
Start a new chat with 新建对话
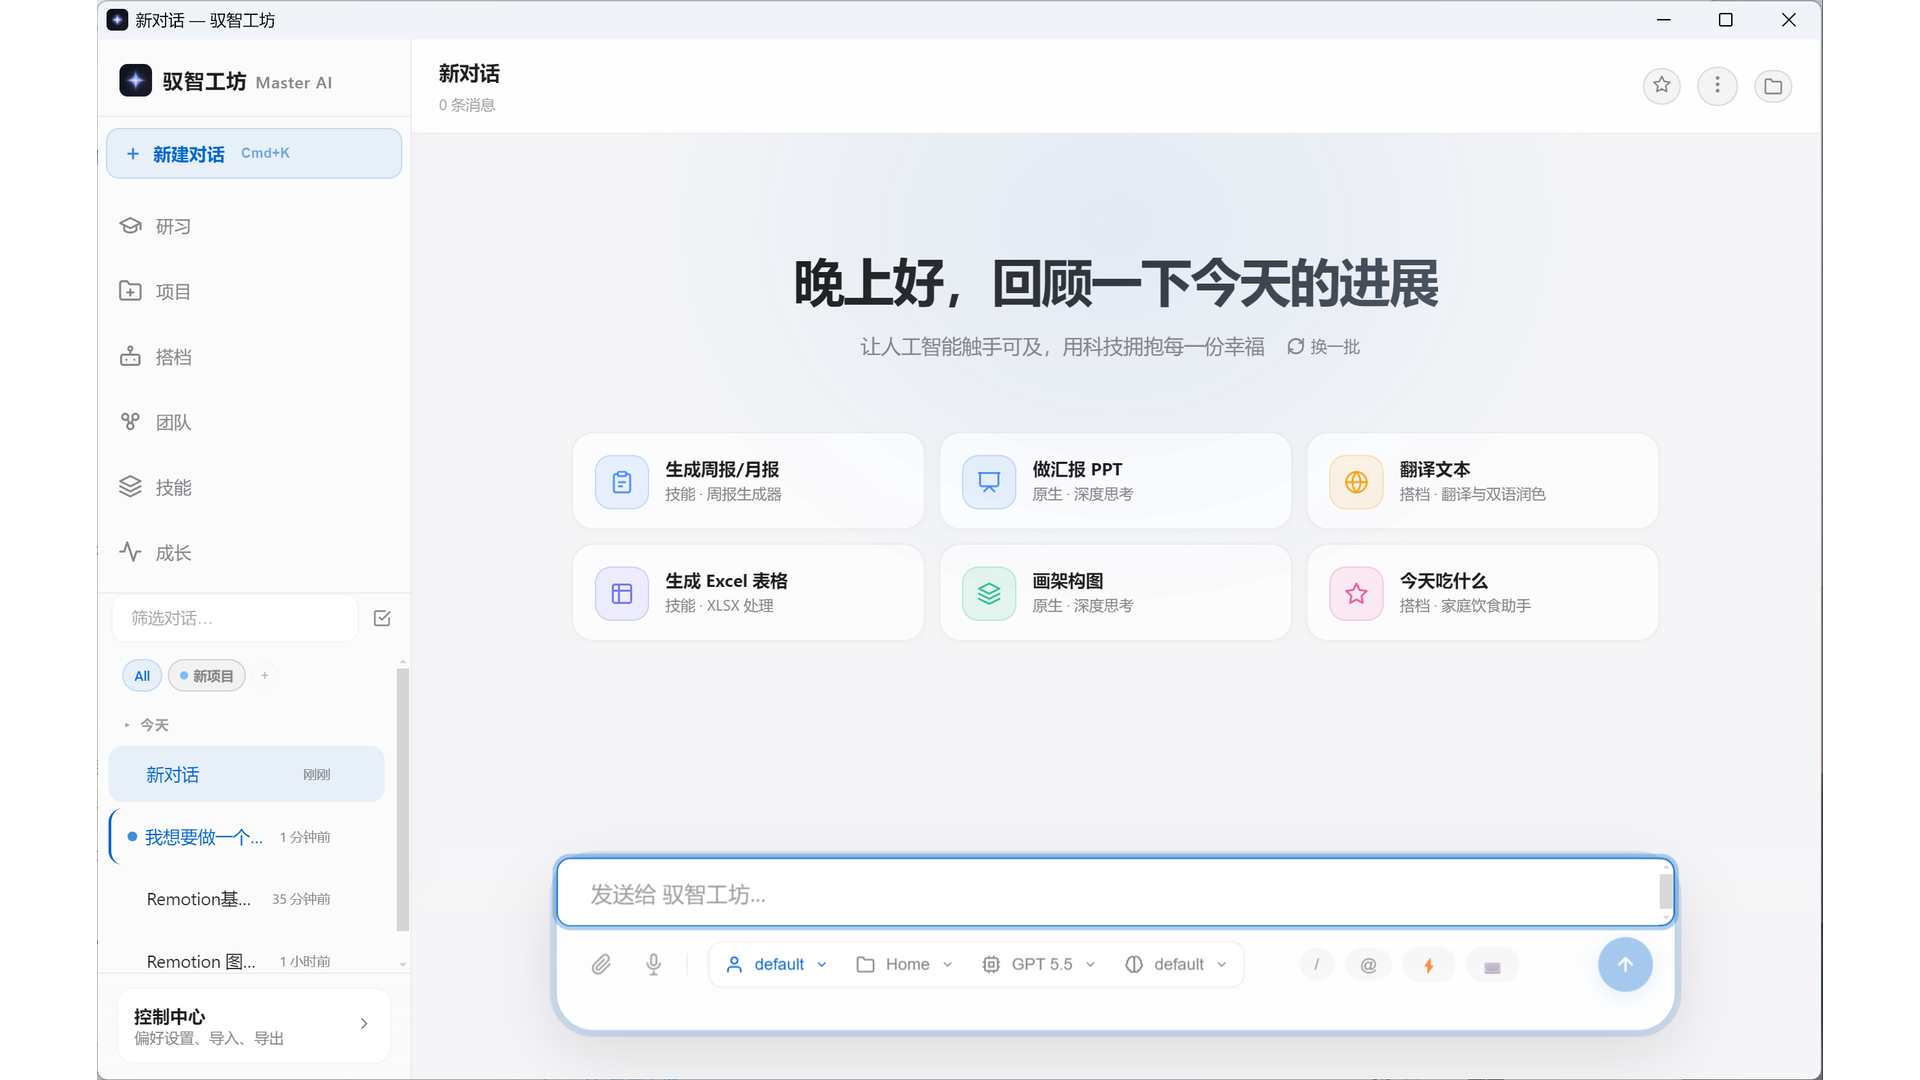[254, 154]
